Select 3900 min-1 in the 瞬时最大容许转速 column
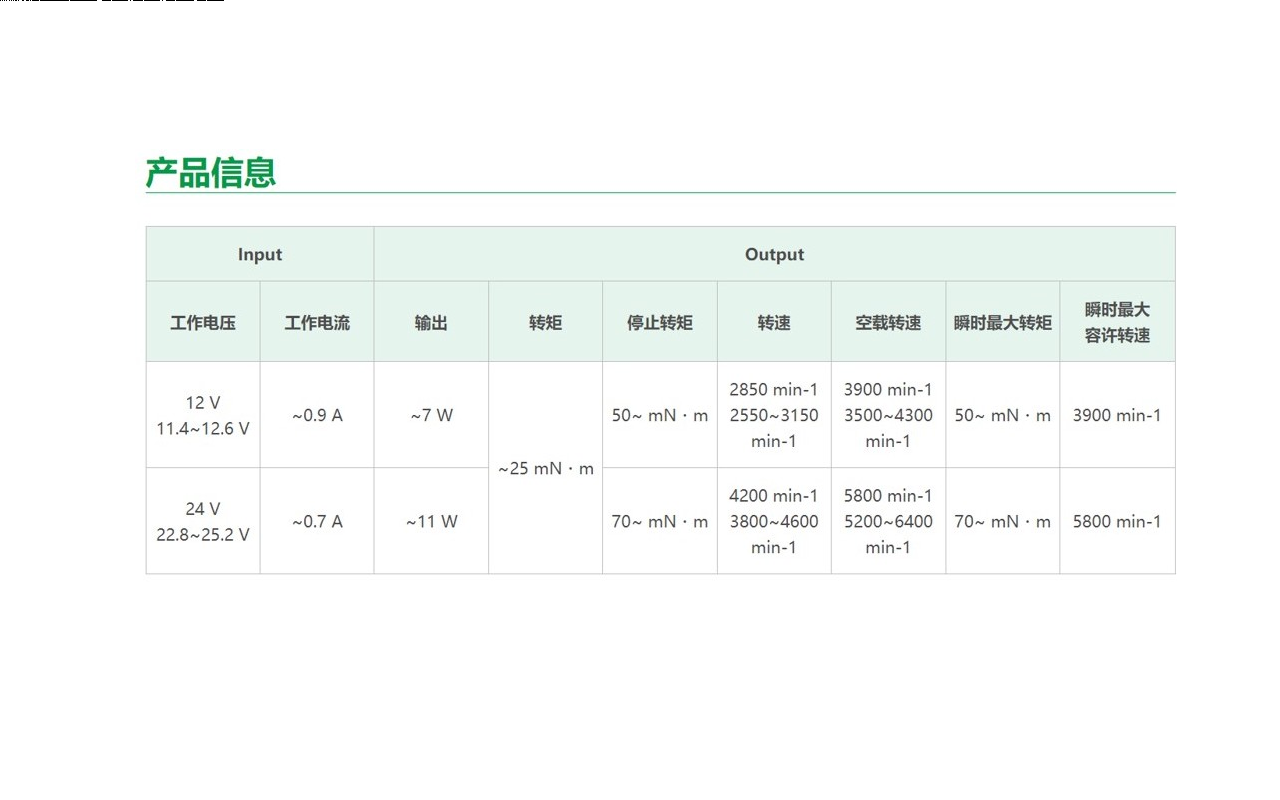The height and width of the screenshot is (800, 1280). (1118, 415)
